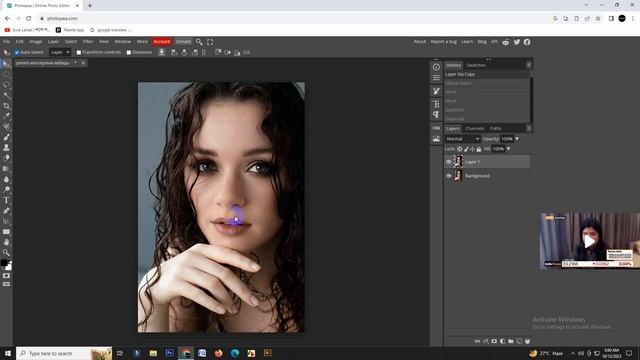Select the Type tool
The width and height of the screenshot is (640, 360).
tap(6, 200)
